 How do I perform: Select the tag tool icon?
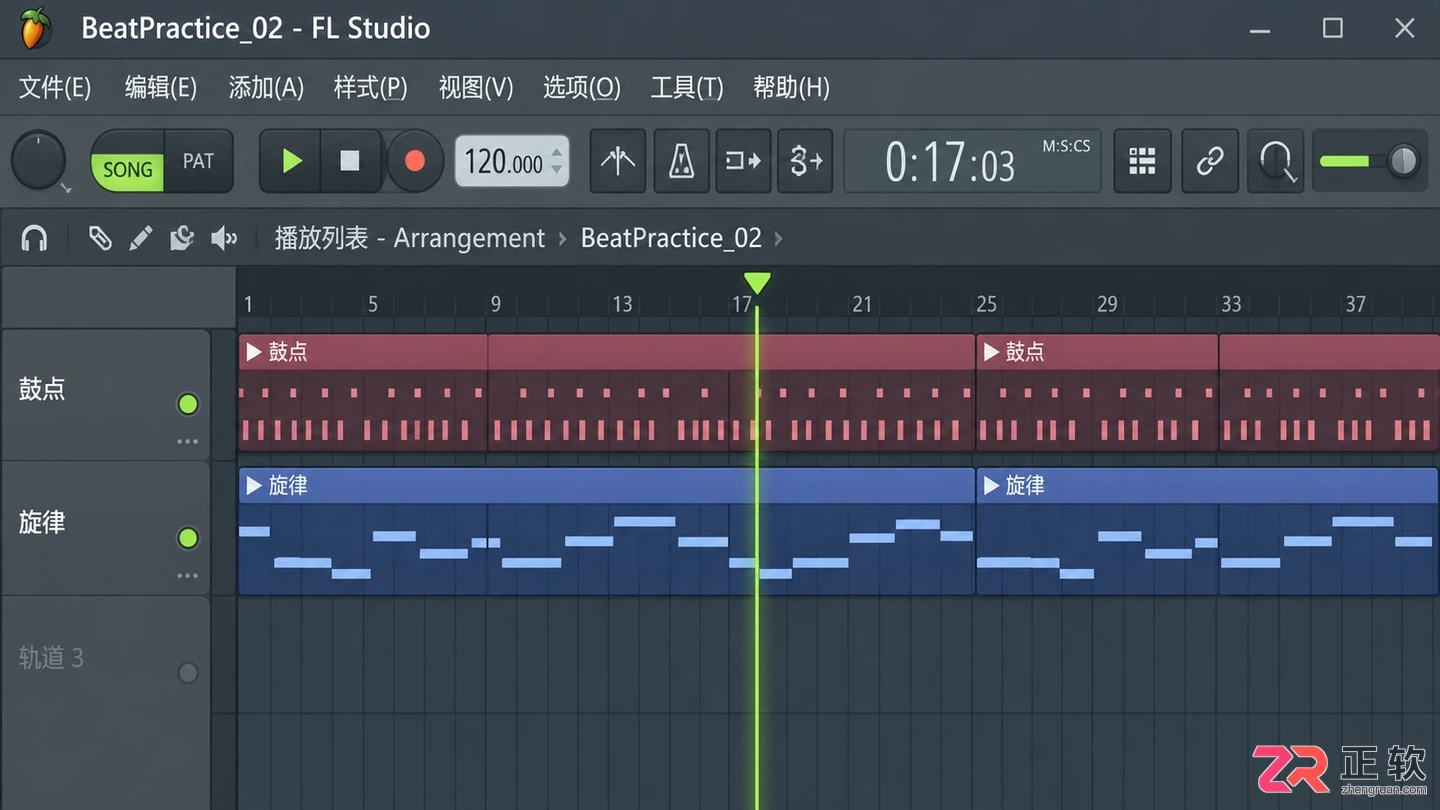[x=99, y=238]
